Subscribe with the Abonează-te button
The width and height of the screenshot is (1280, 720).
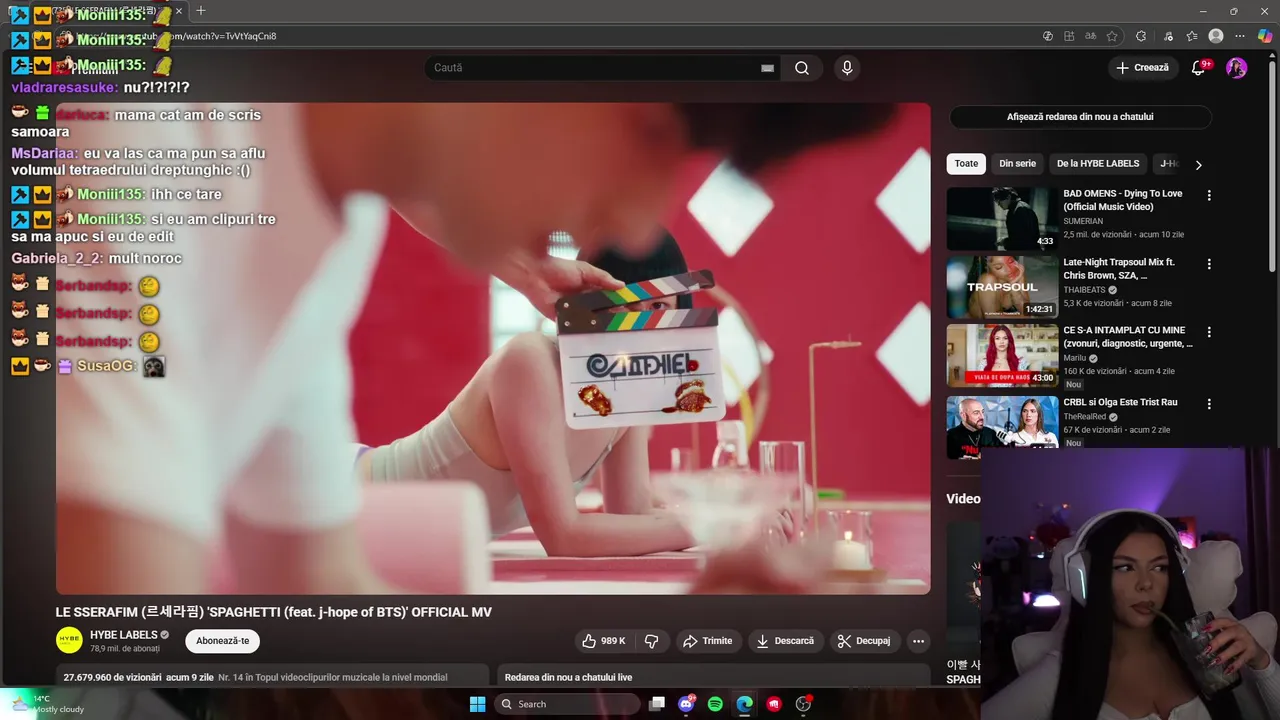[x=223, y=641]
